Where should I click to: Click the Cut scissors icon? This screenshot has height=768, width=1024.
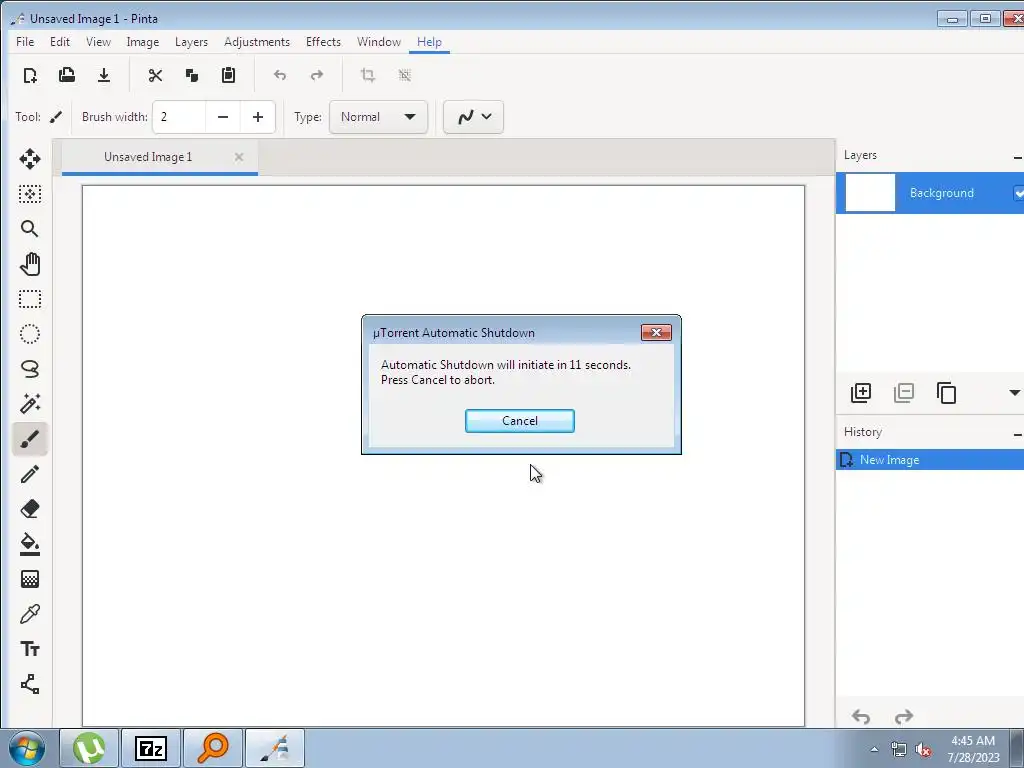tap(155, 75)
